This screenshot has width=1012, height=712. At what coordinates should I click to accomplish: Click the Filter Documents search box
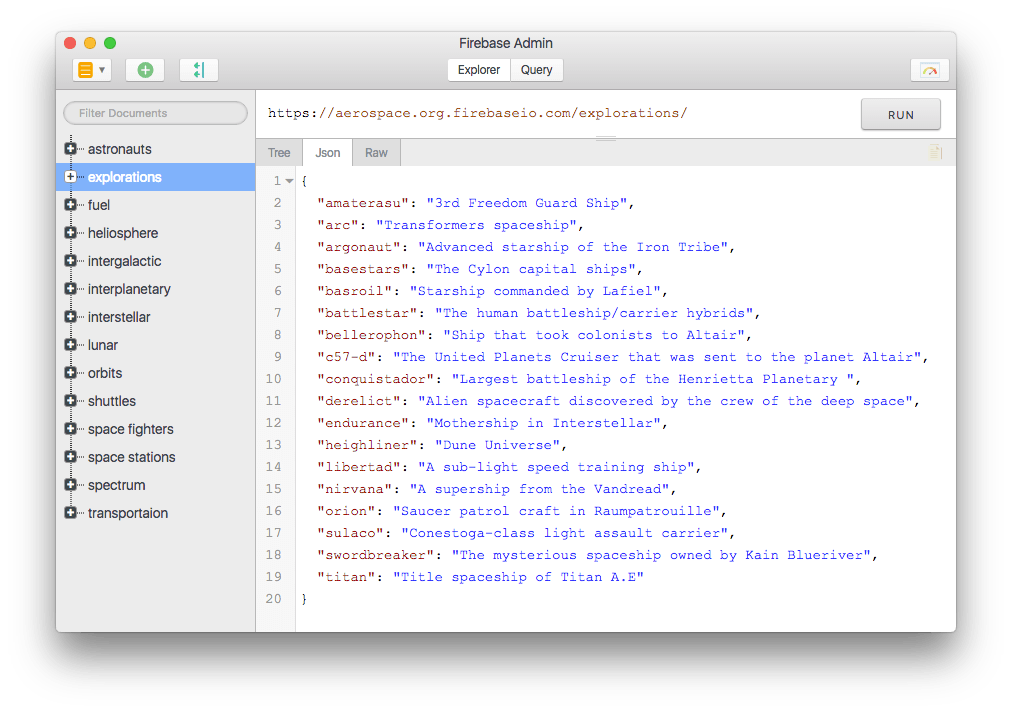155,112
